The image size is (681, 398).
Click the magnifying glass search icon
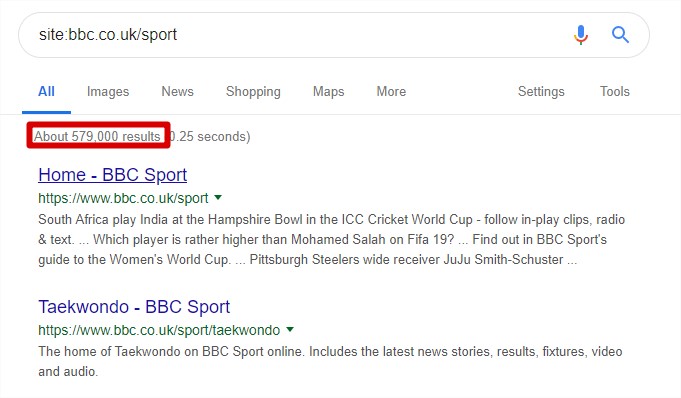click(620, 34)
